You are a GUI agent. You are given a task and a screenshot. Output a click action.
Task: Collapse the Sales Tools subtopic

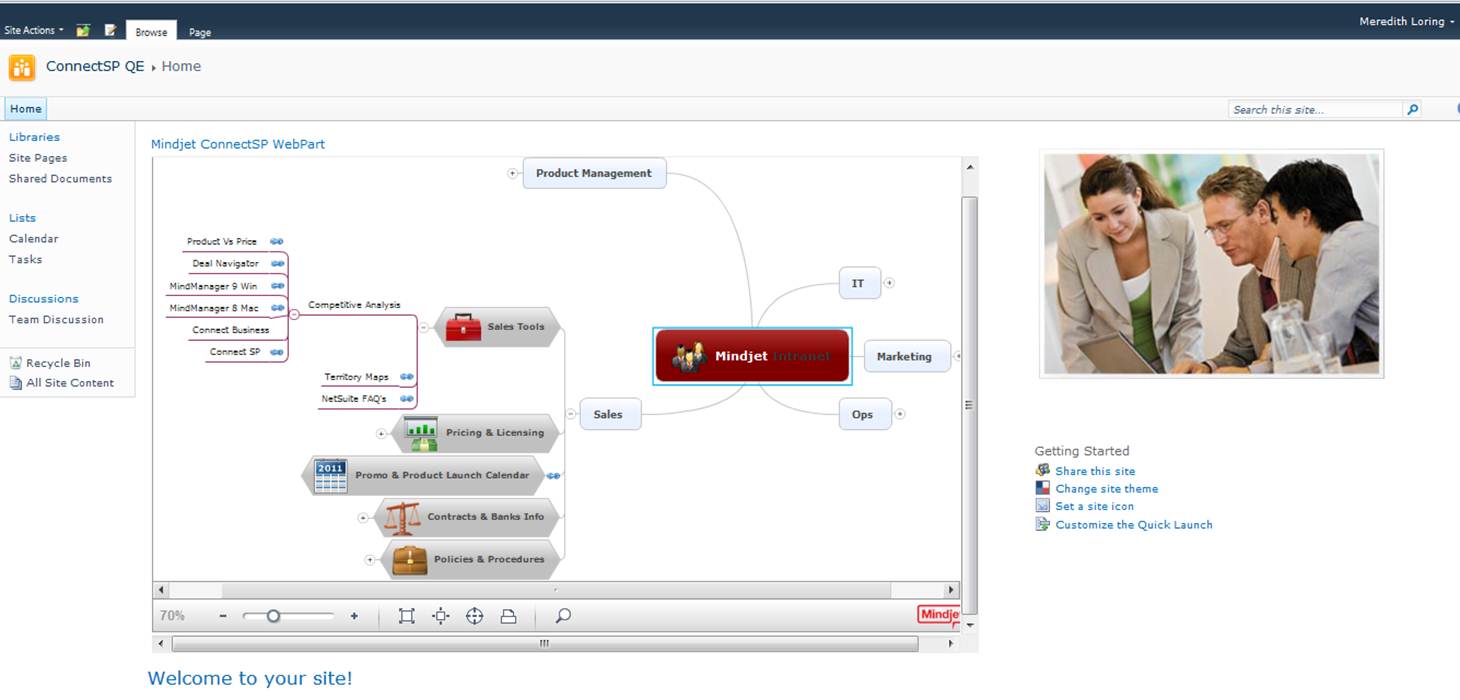click(x=424, y=327)
